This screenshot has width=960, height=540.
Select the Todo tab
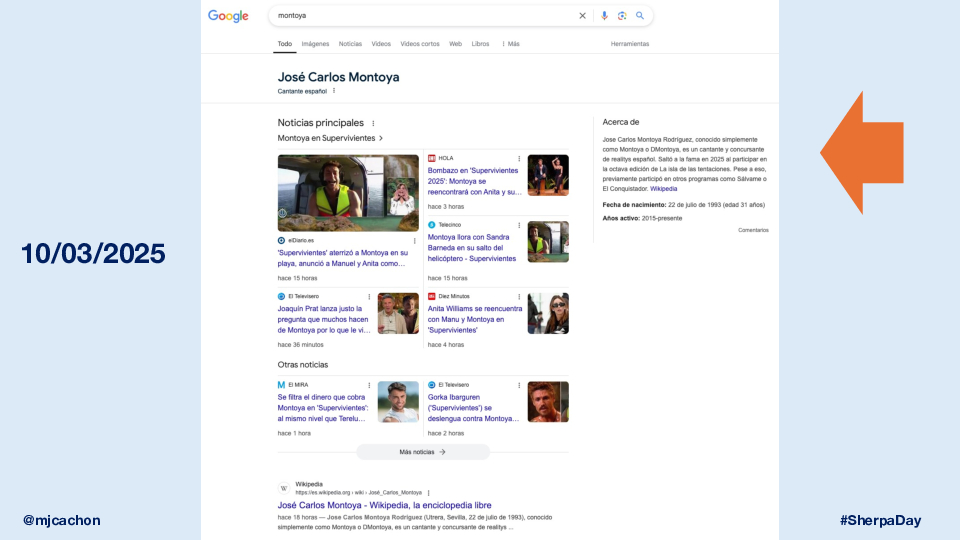click(285, 44)
